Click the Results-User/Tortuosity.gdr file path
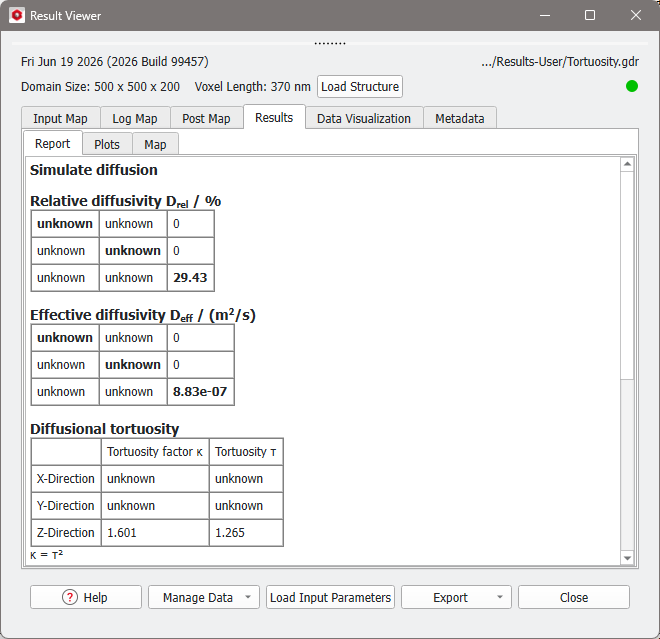Viewport: 660px width, 639px height. pyautogui.click(x=560, y=62)
